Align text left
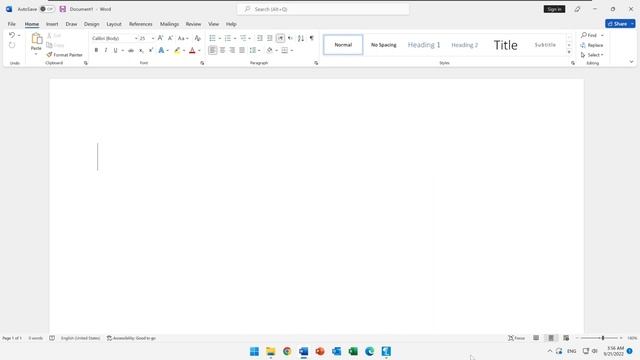The height and width of the screenshot is (360, 640). [x=212, y=50]
